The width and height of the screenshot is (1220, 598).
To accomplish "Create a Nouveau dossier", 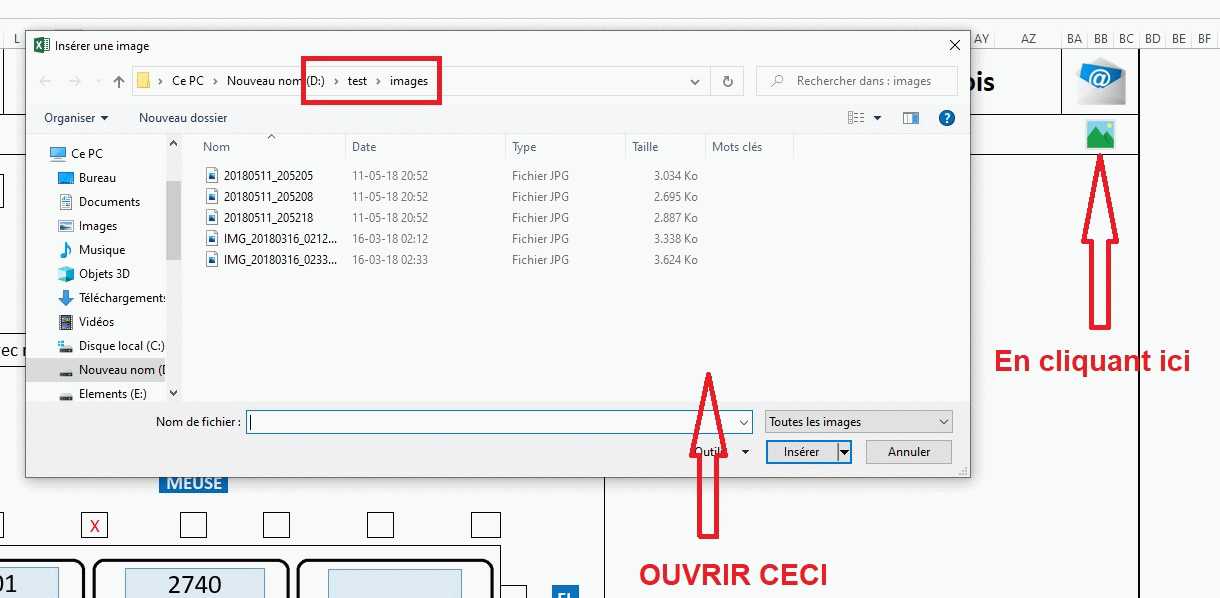I will (183, 118).
